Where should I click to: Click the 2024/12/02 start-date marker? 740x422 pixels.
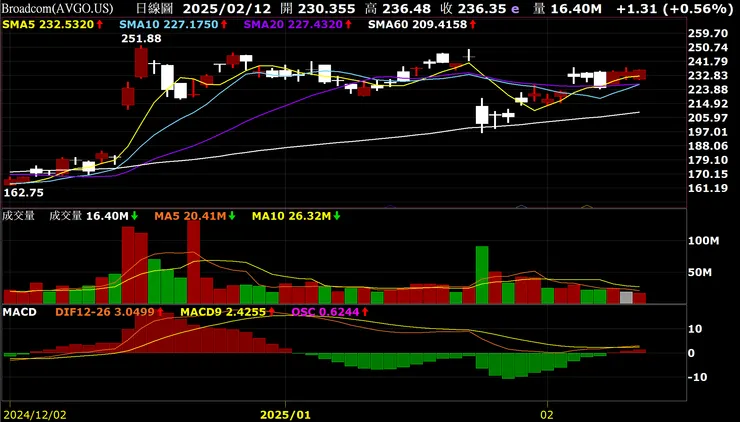pyautogui.click(x=34, y=415)
